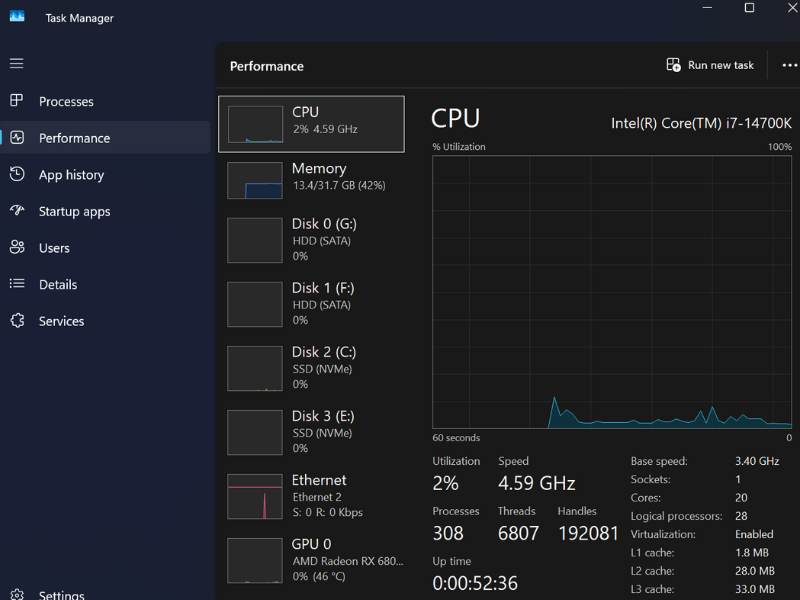Select GPU 0 AMD Radeon entry
This screenshot has height=600, width=800.
pos(311,560)
